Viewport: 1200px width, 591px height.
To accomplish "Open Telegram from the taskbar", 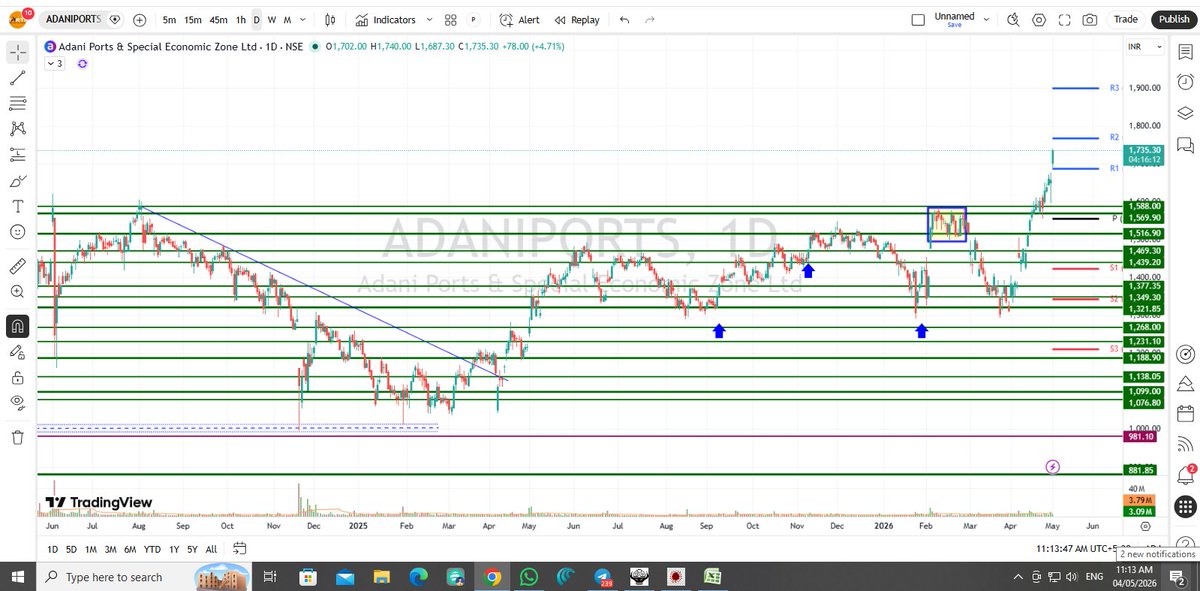I will tap(602, 577).
